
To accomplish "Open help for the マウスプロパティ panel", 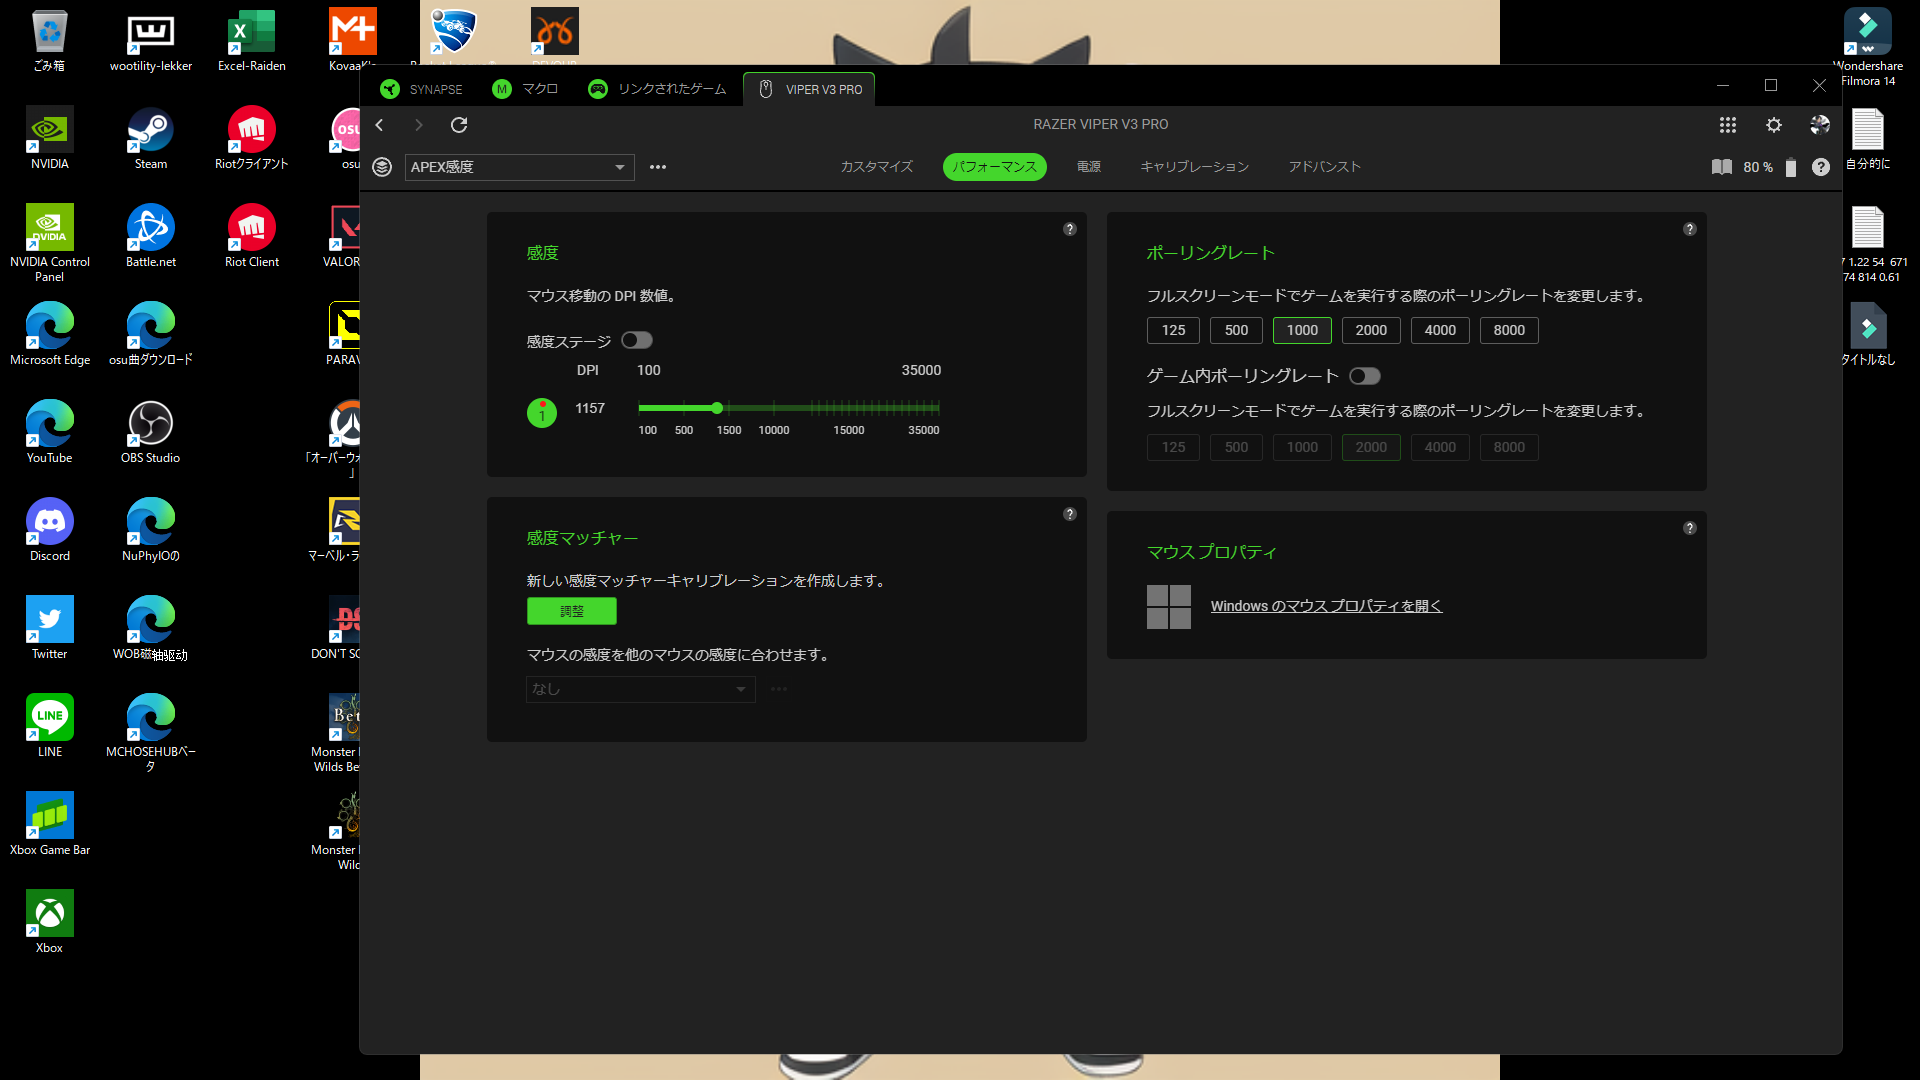I will tap(1690, 528).
